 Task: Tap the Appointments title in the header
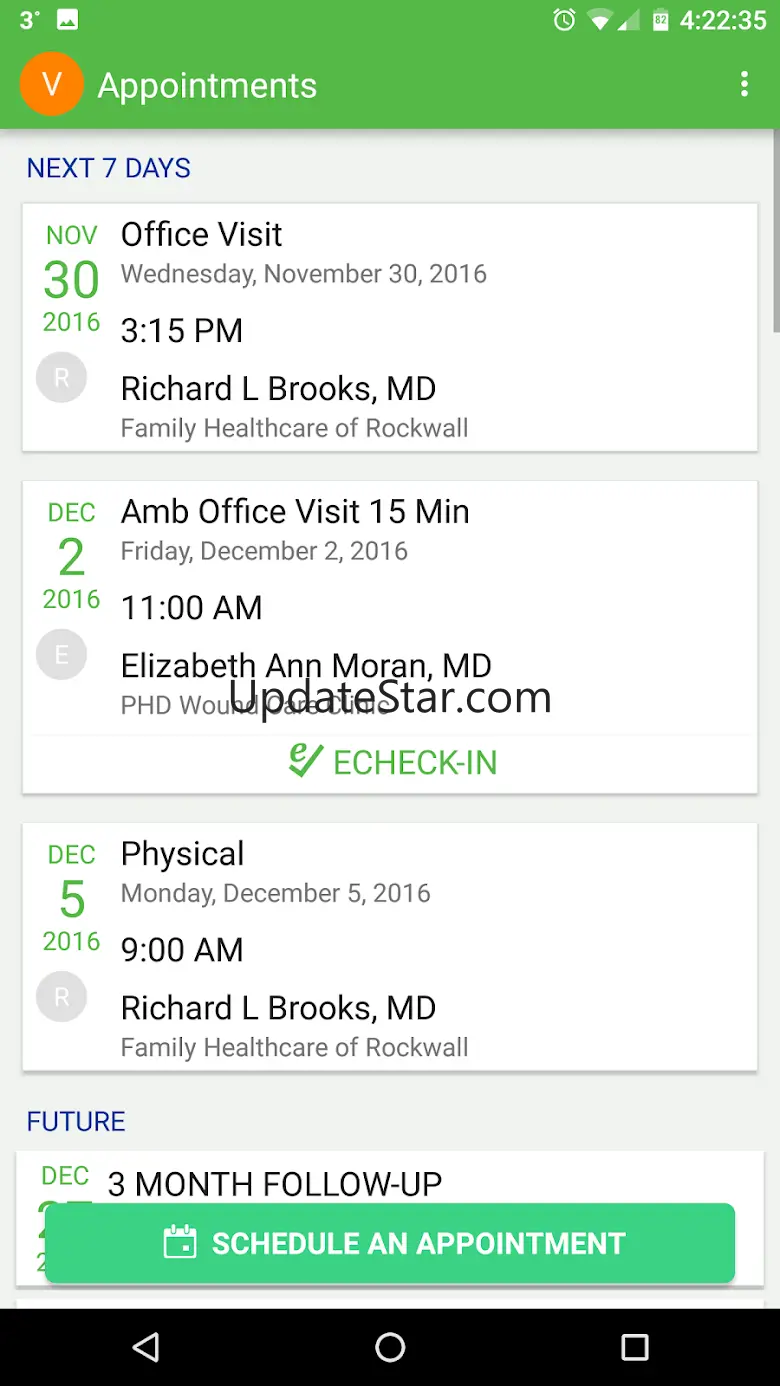click(207, 86)
